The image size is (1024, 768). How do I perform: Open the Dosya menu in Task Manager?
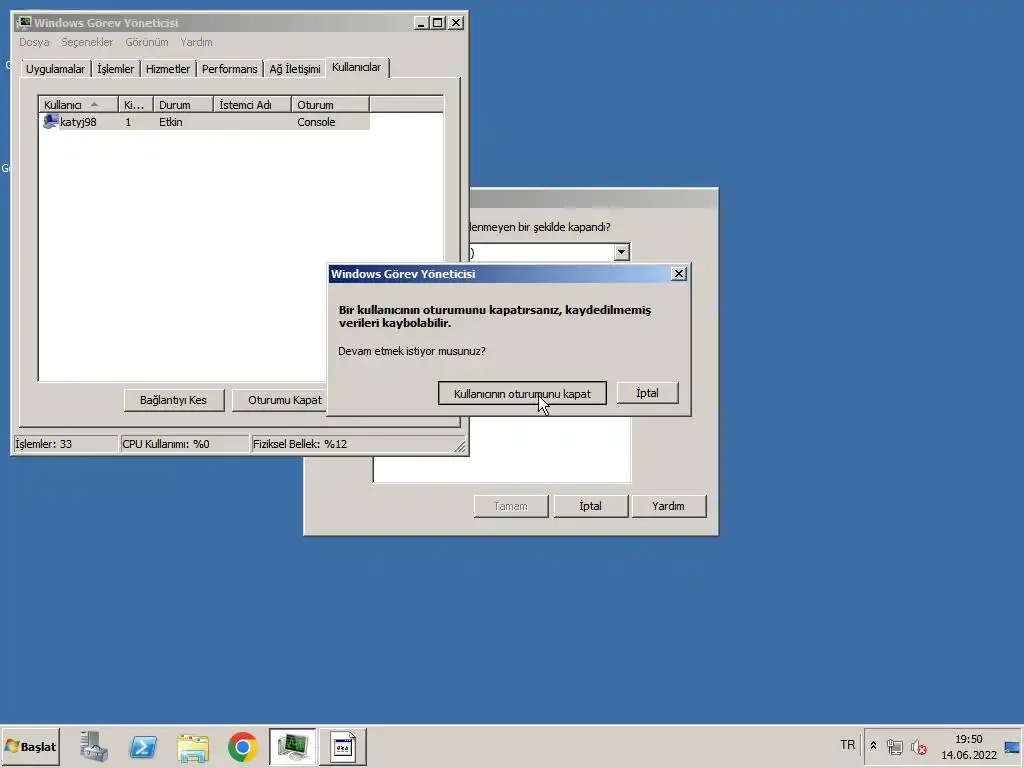(x=34, y=42)
